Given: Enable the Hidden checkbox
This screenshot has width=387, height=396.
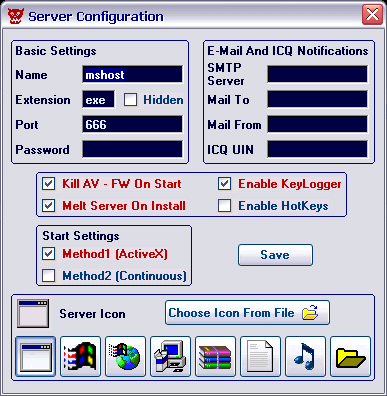Looking at the screenshot, I should [x=130, y=100].
